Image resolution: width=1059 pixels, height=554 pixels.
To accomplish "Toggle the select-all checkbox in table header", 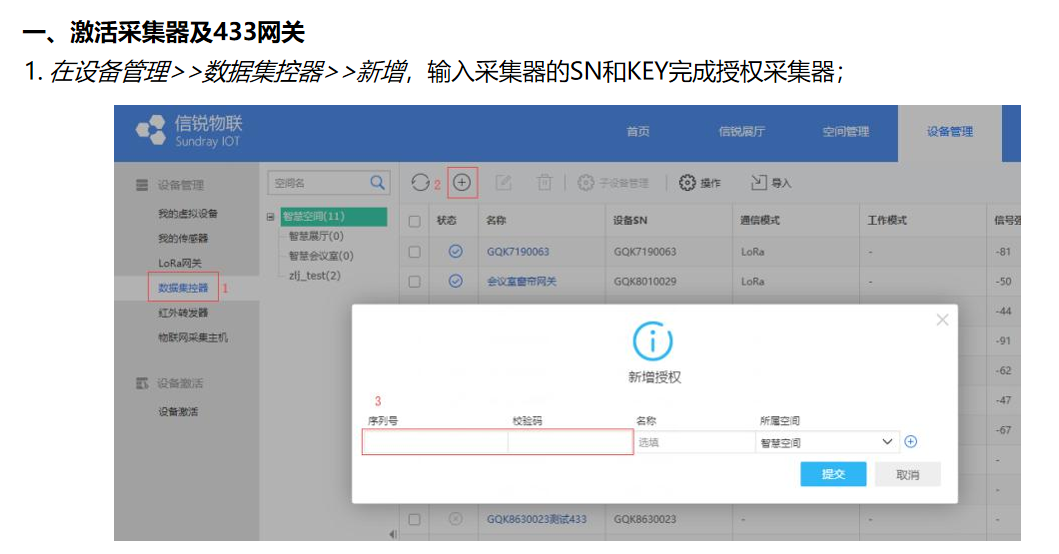I will click(415, 221).
